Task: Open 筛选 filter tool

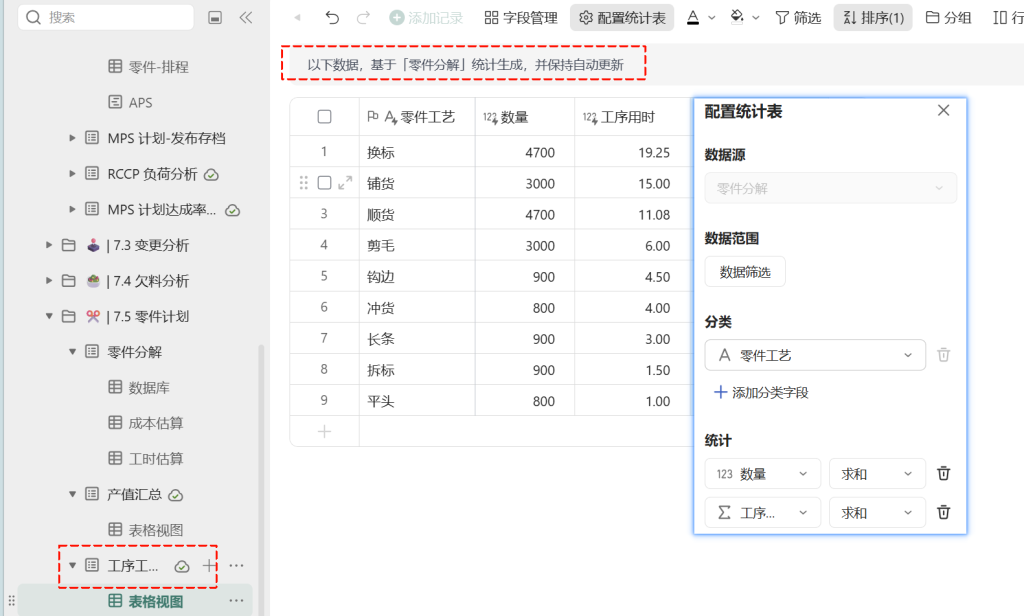Action: [x=798, y=18]
